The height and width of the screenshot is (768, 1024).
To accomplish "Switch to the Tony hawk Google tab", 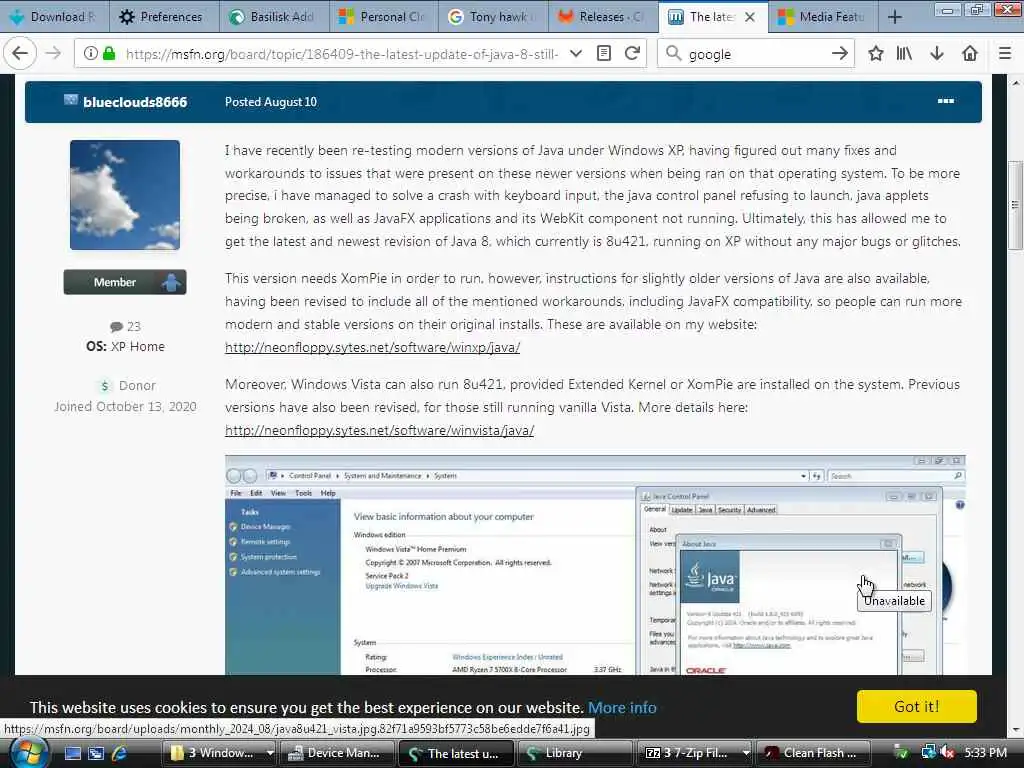I will 494,17.
